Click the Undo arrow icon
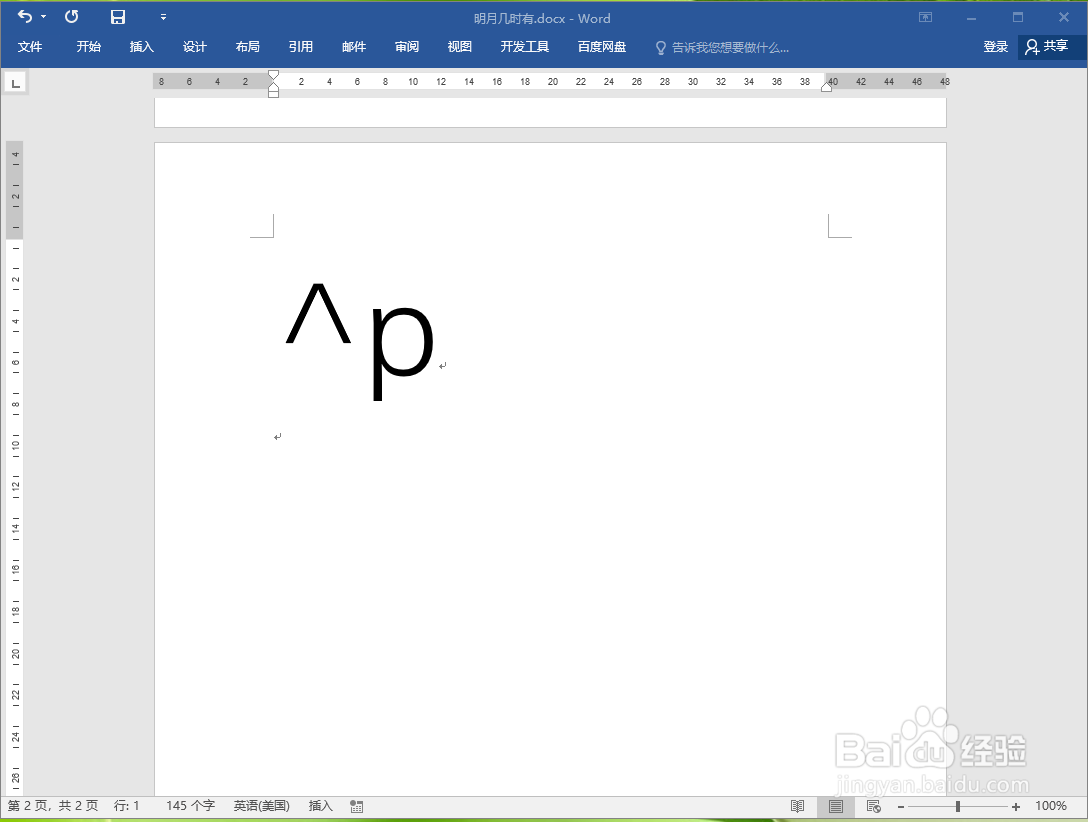 tap(25, 16)
